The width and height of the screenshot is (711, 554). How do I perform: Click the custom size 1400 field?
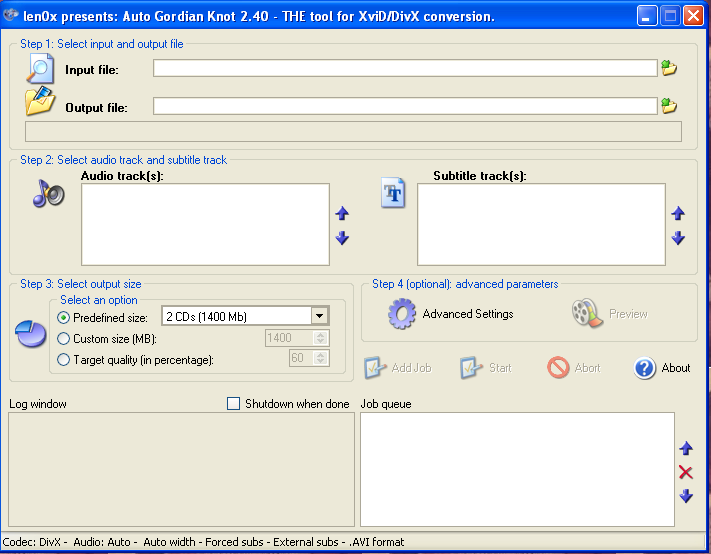(x=289, y=338)
